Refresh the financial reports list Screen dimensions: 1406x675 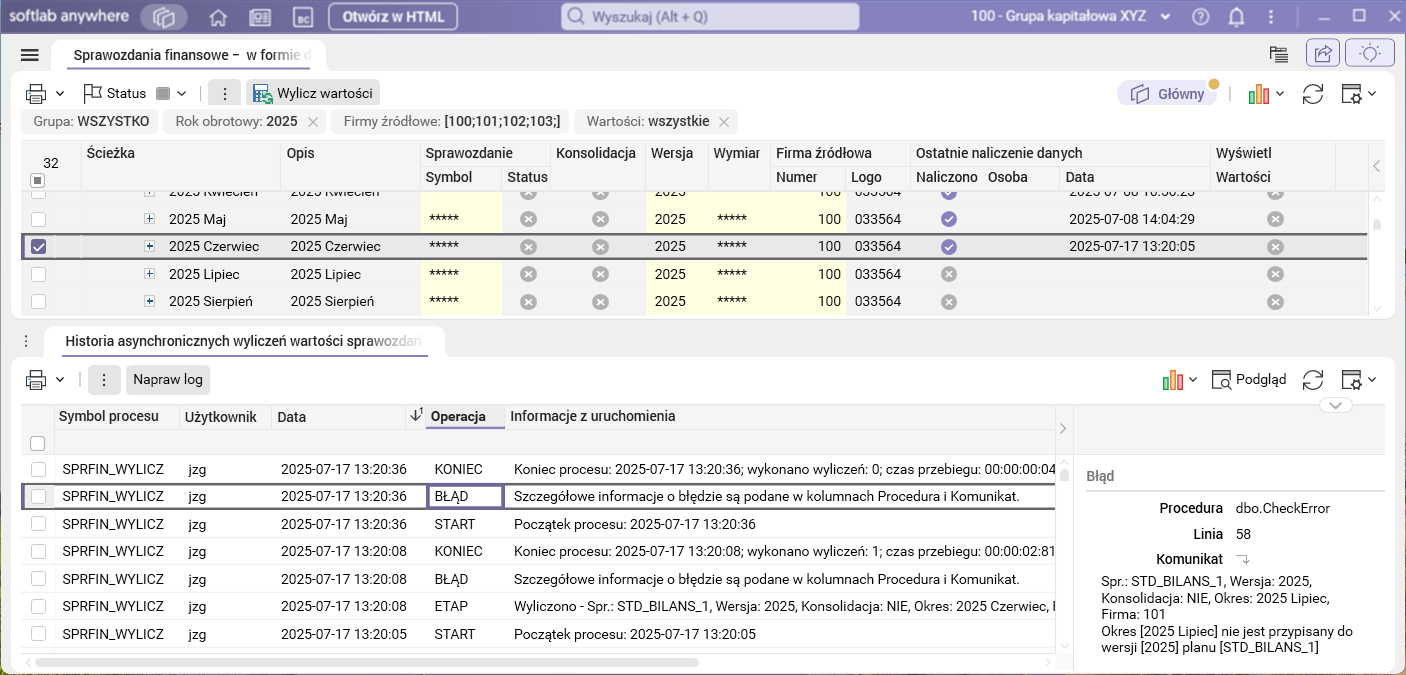[1312, 94]
